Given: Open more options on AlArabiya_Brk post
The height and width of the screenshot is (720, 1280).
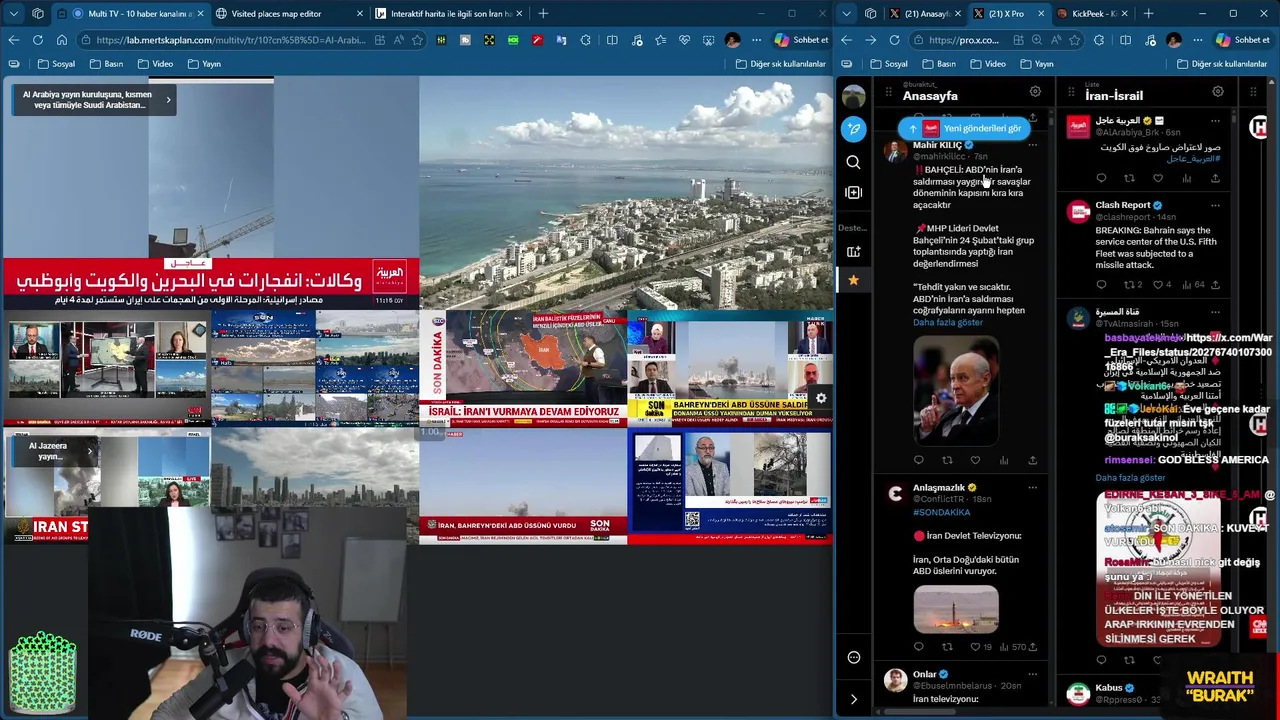Looking at the screenshot, I should (x=1215, y=121).
